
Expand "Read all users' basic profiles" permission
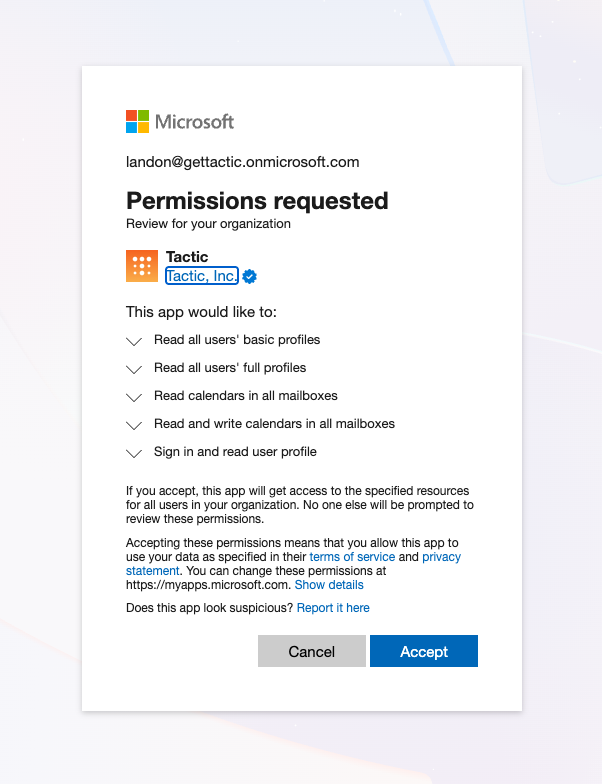[135, 341]
